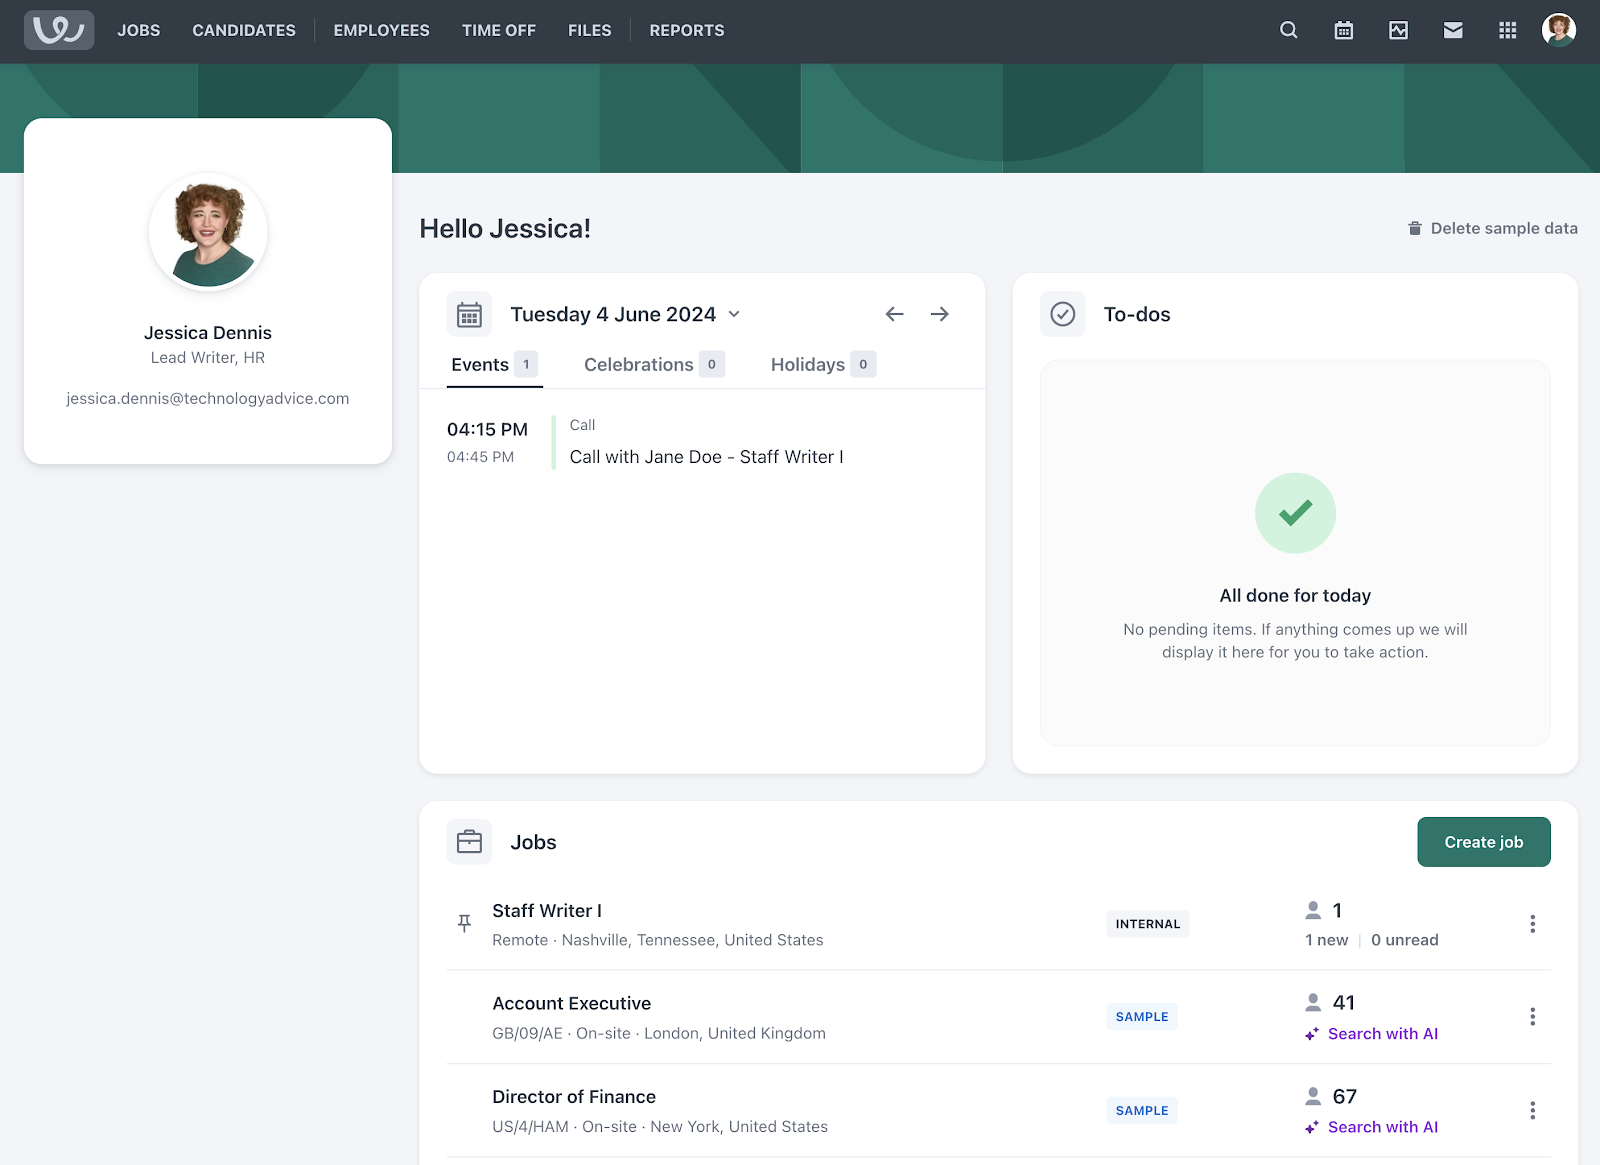Open the CANDIDATES menu item

[x=244, y=30]
